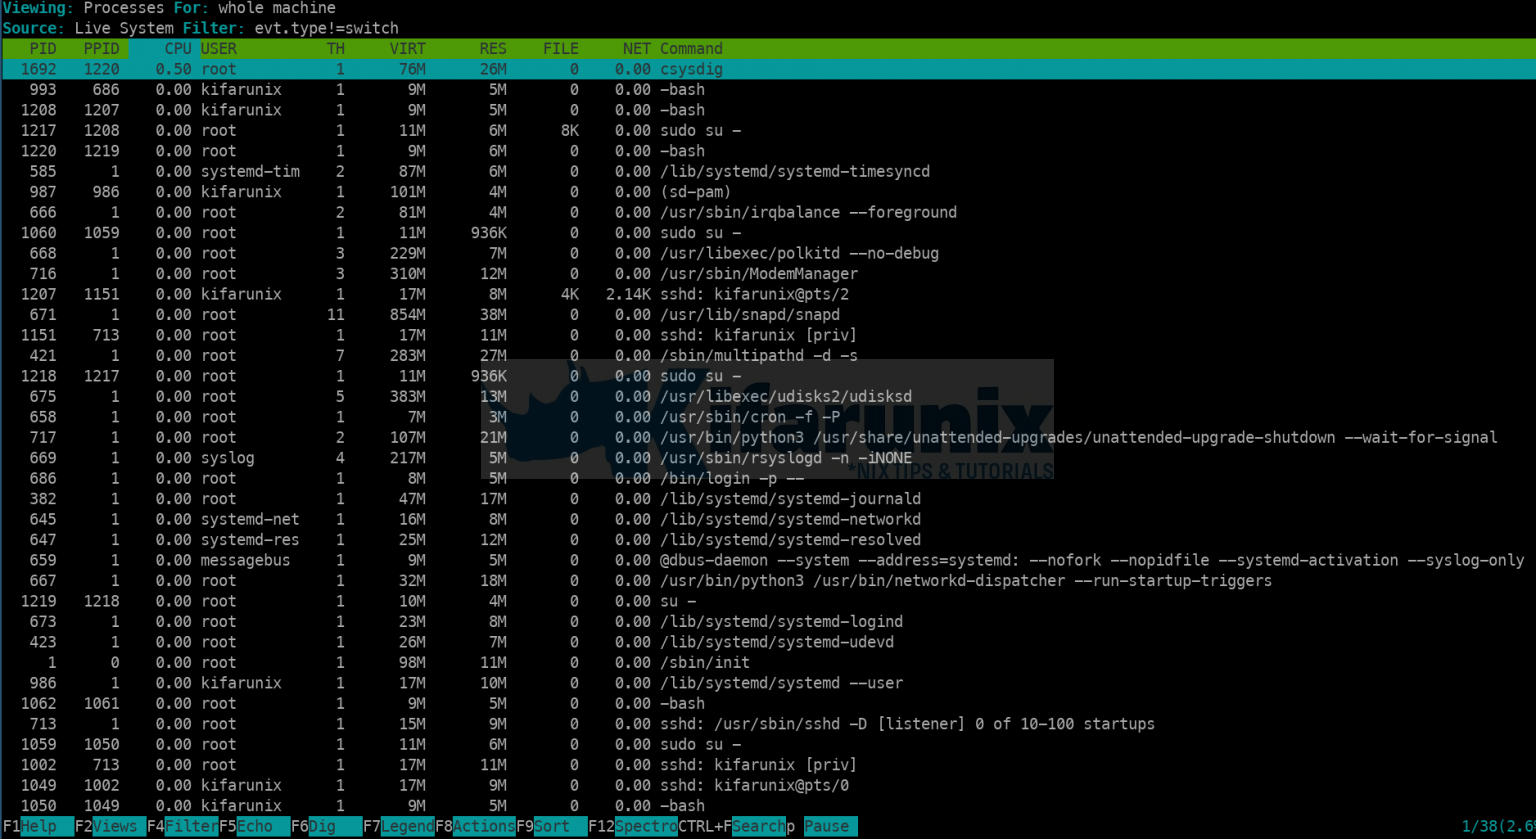The width and height of the screenshot is (1536, 839).
Task: Click the 854M VIRT value
Action: coord(407,314)
